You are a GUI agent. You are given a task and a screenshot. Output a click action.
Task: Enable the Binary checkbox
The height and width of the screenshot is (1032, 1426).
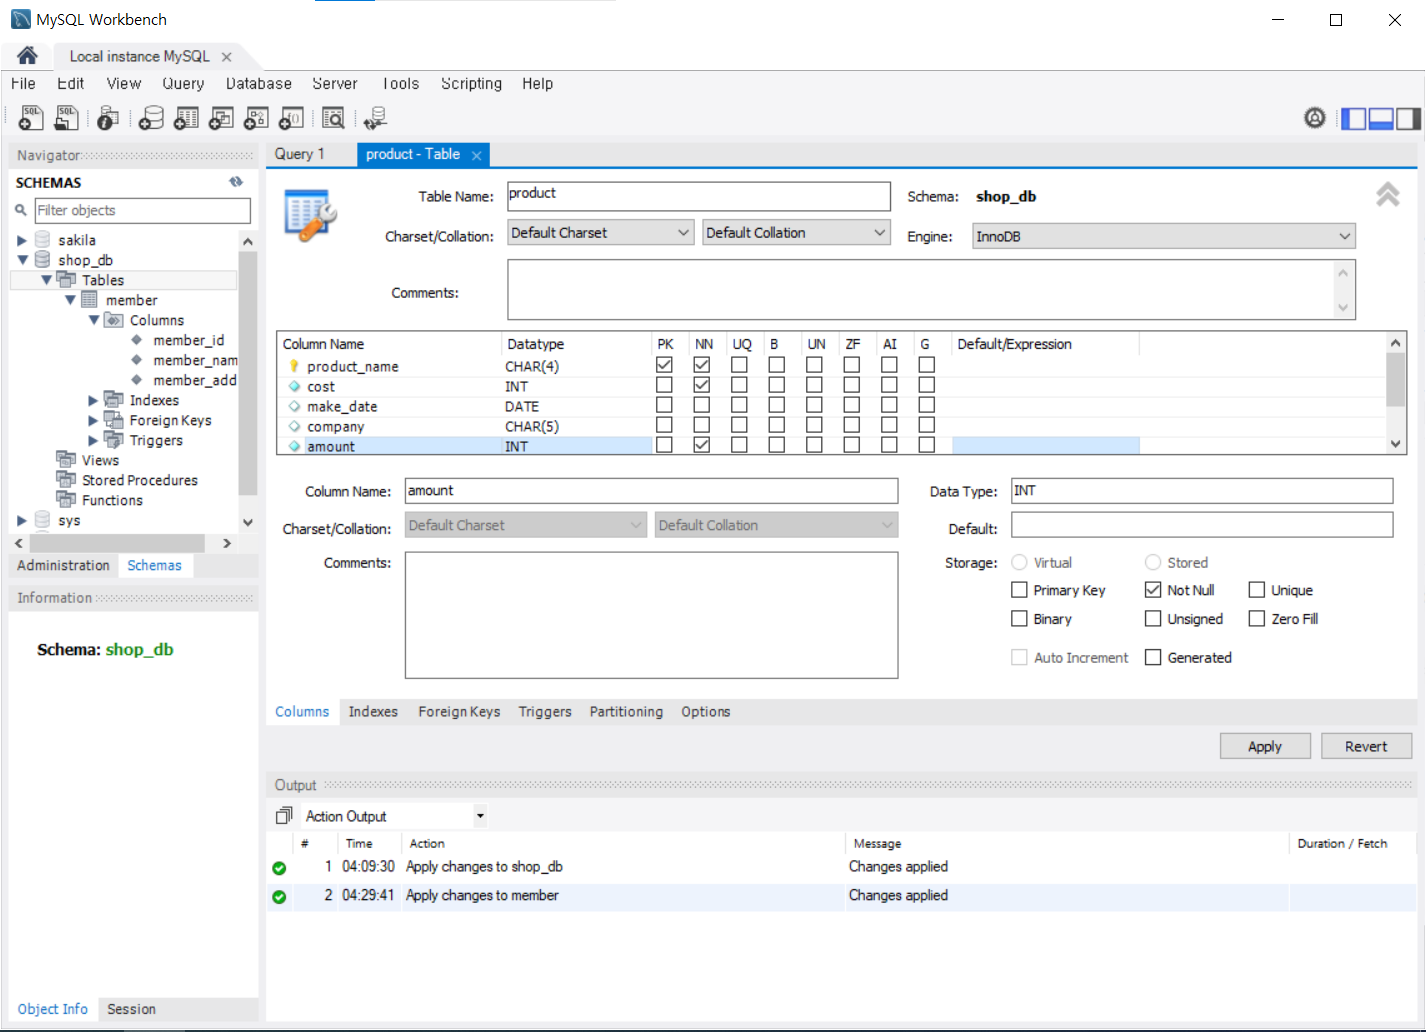coord(1019,619)
